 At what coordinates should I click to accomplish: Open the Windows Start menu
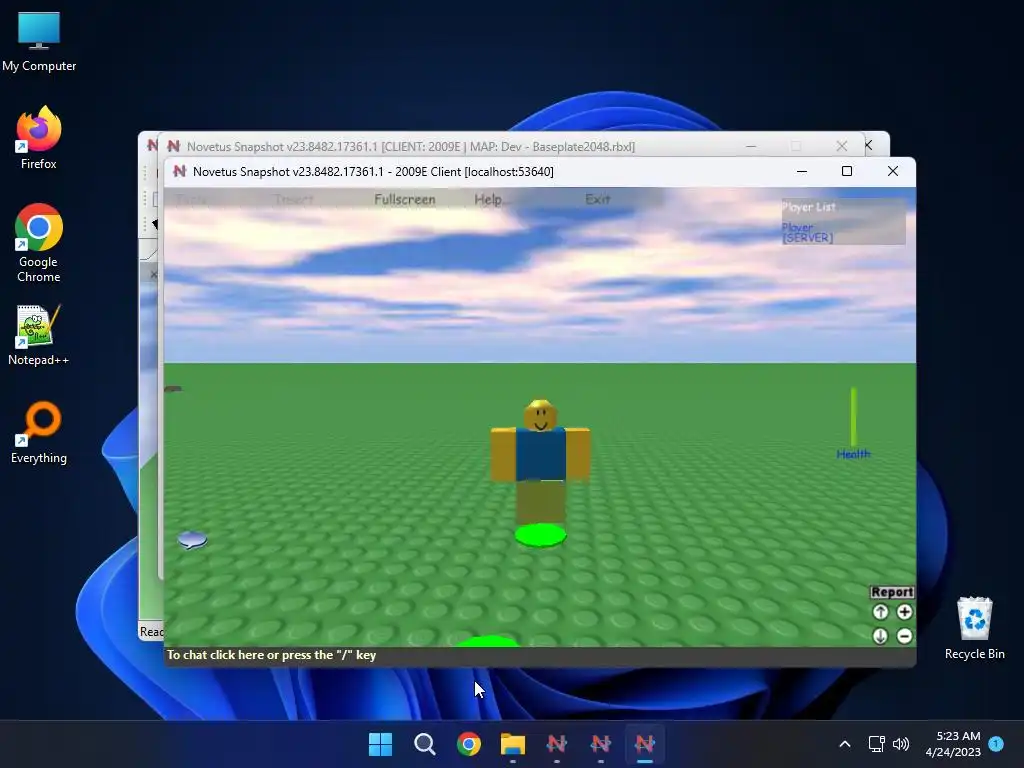[381, 744]
